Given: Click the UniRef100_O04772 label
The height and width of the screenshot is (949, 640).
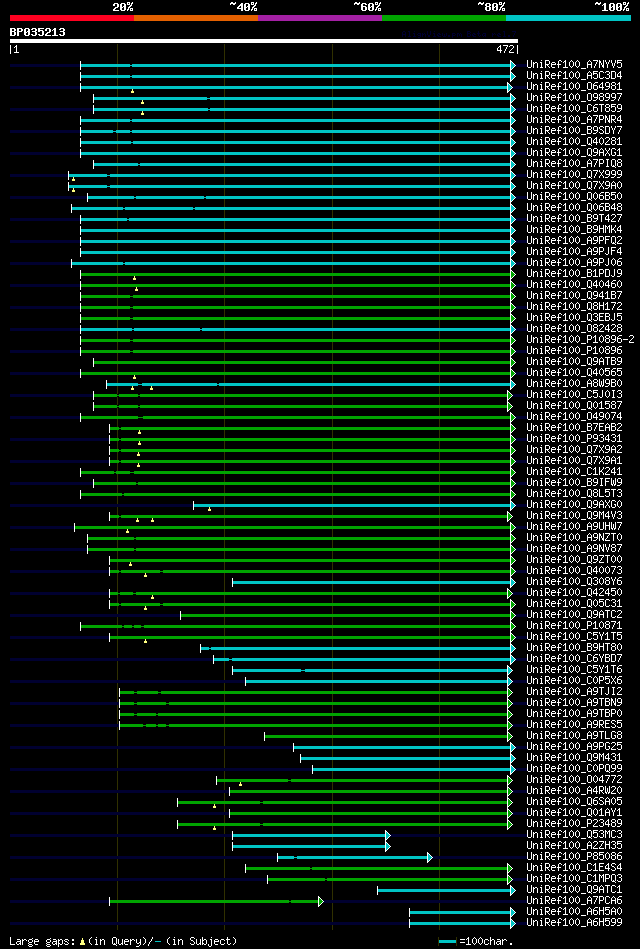Looking at the screenshot, I should (574, 779).
